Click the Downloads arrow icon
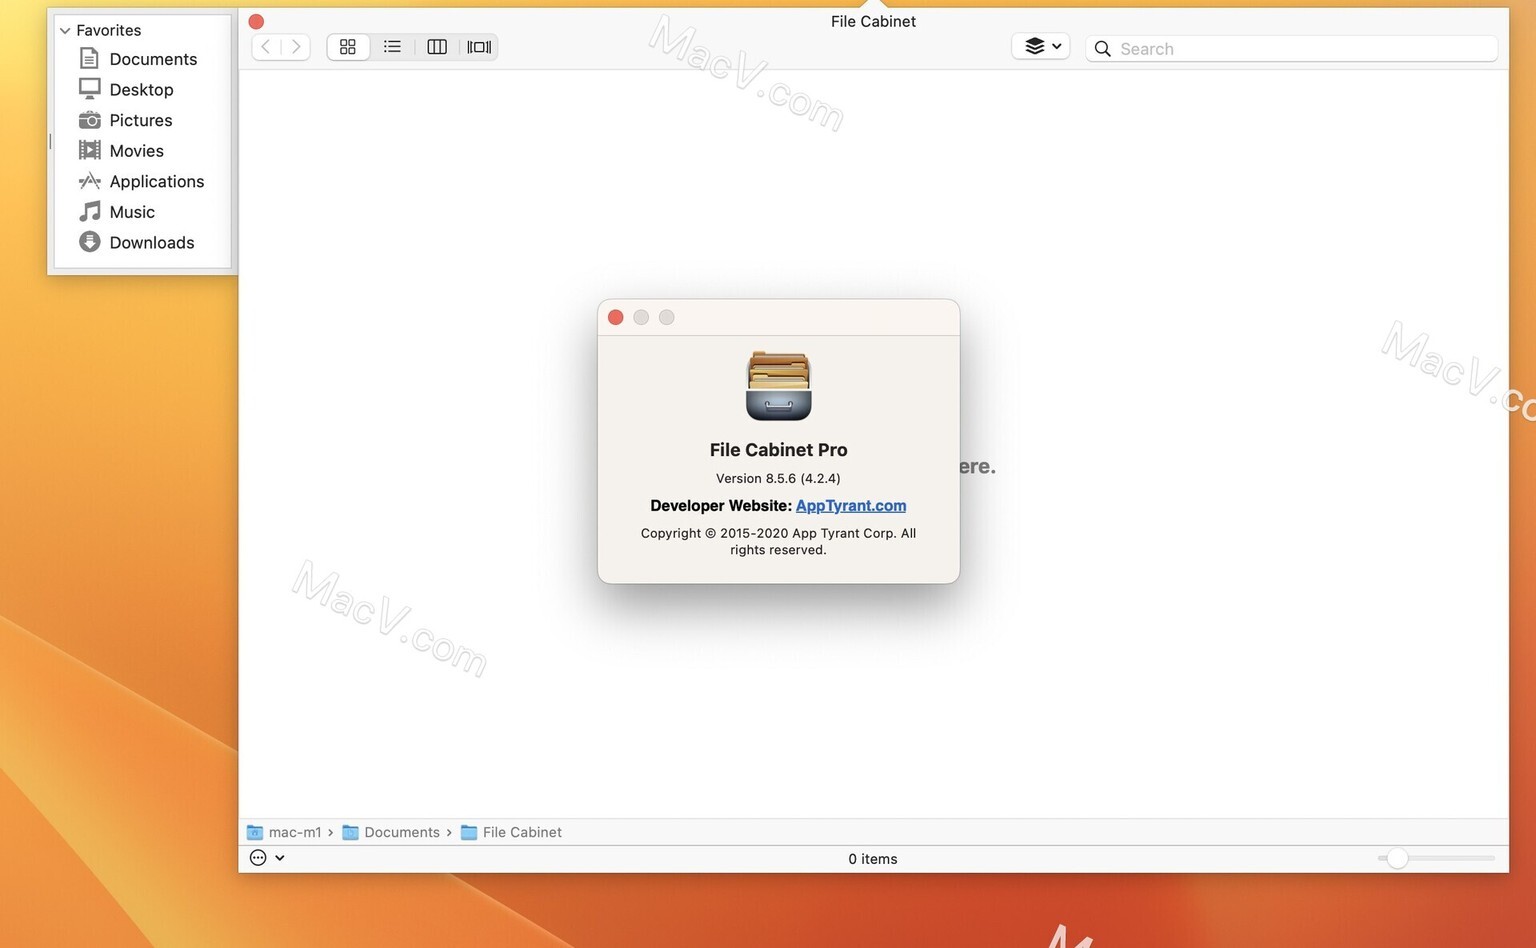Screen dimensions: 1536x948 (89, 241)
